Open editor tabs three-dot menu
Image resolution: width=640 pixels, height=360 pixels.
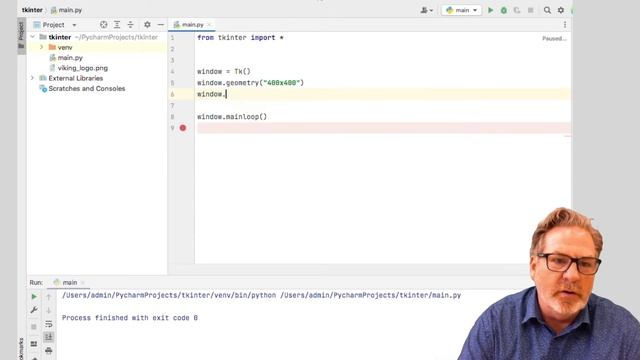(565, 25)
